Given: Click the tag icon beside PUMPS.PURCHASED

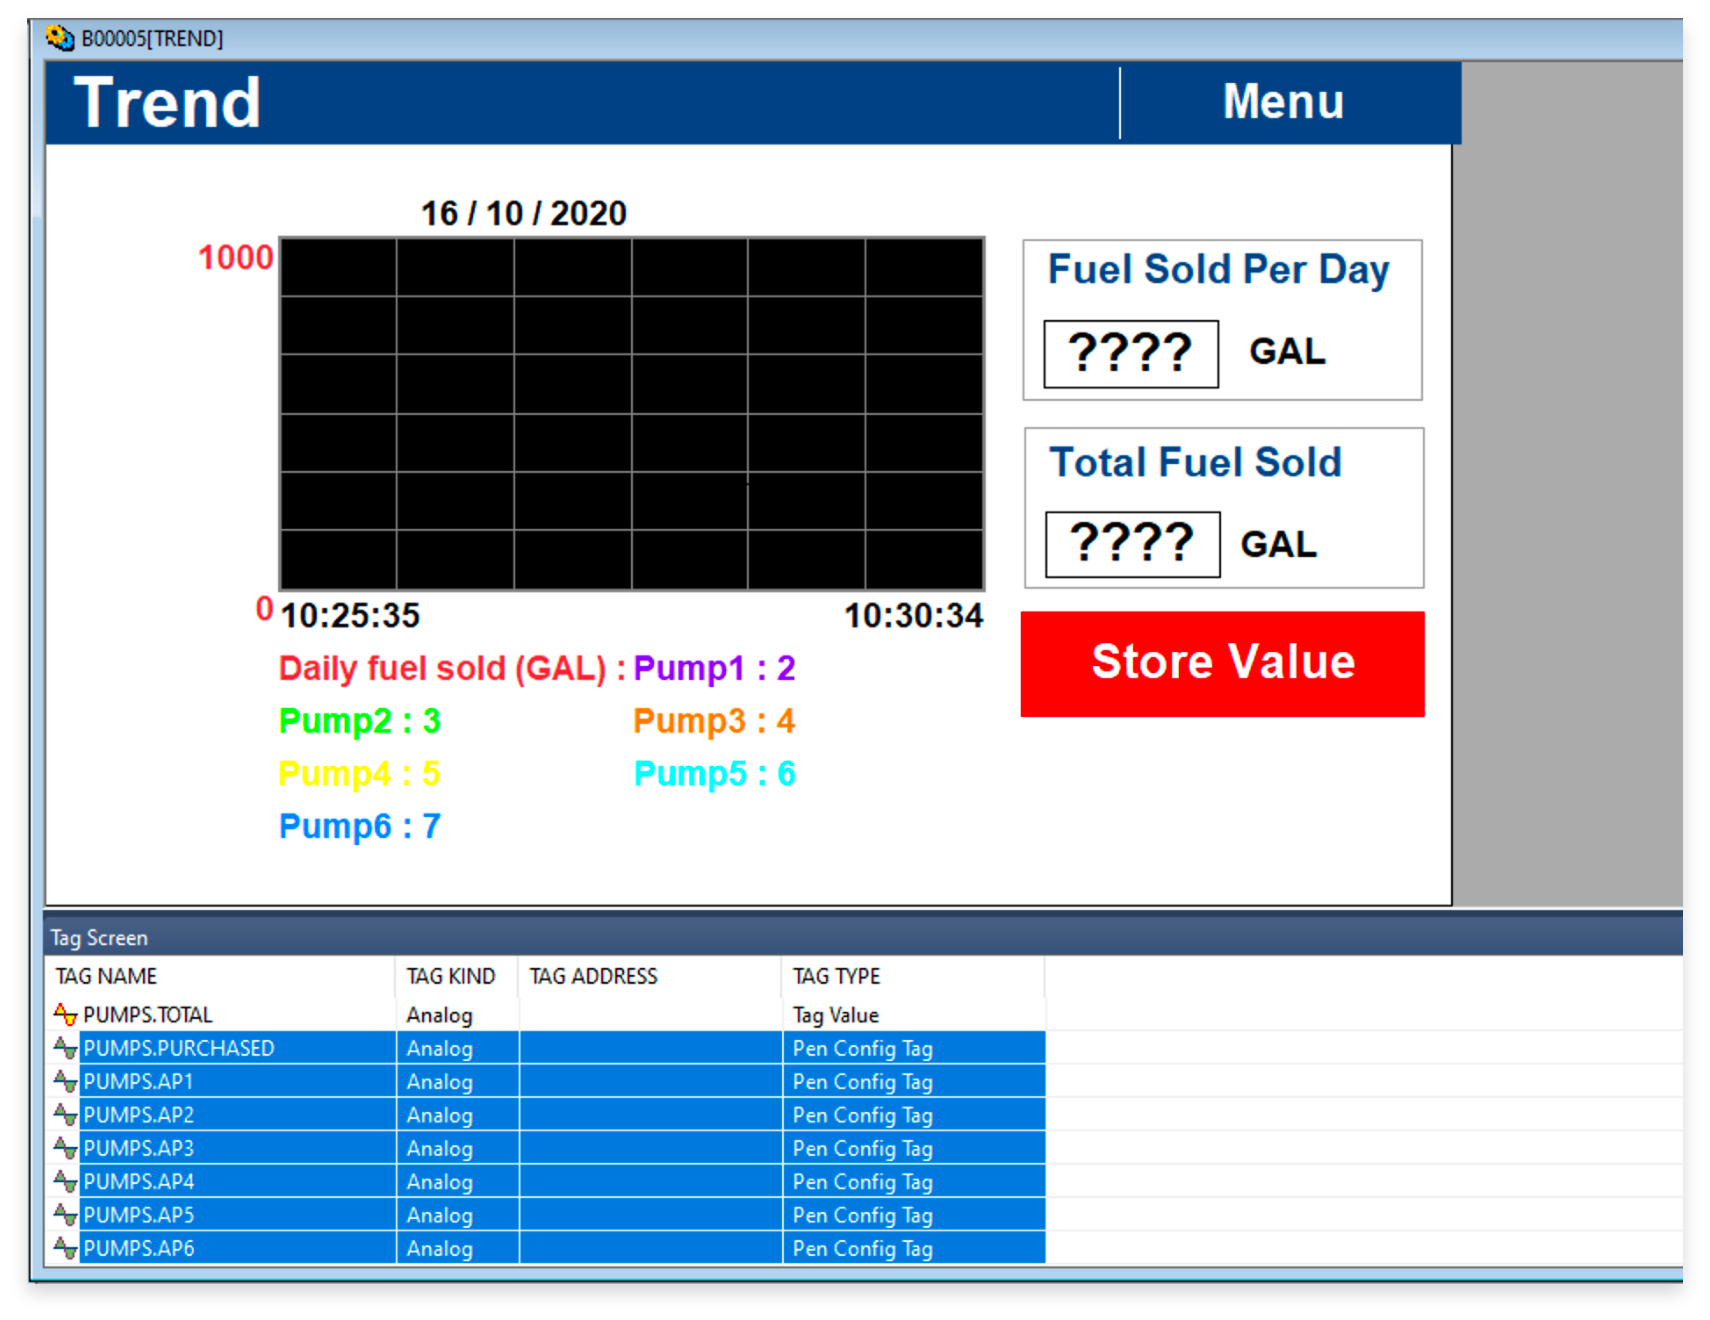Looking at the screenshot, I should pos(65,1048).
